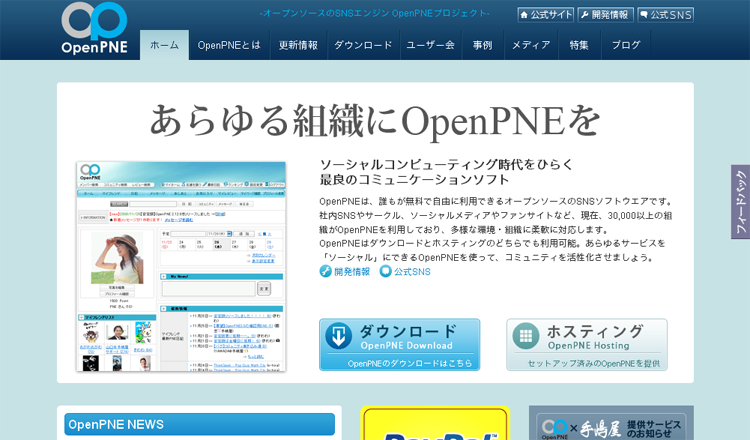Click the house icon beside 公式サイト
Image resolution: width=750 pixels, height=440 pixels.
(524, 15)
